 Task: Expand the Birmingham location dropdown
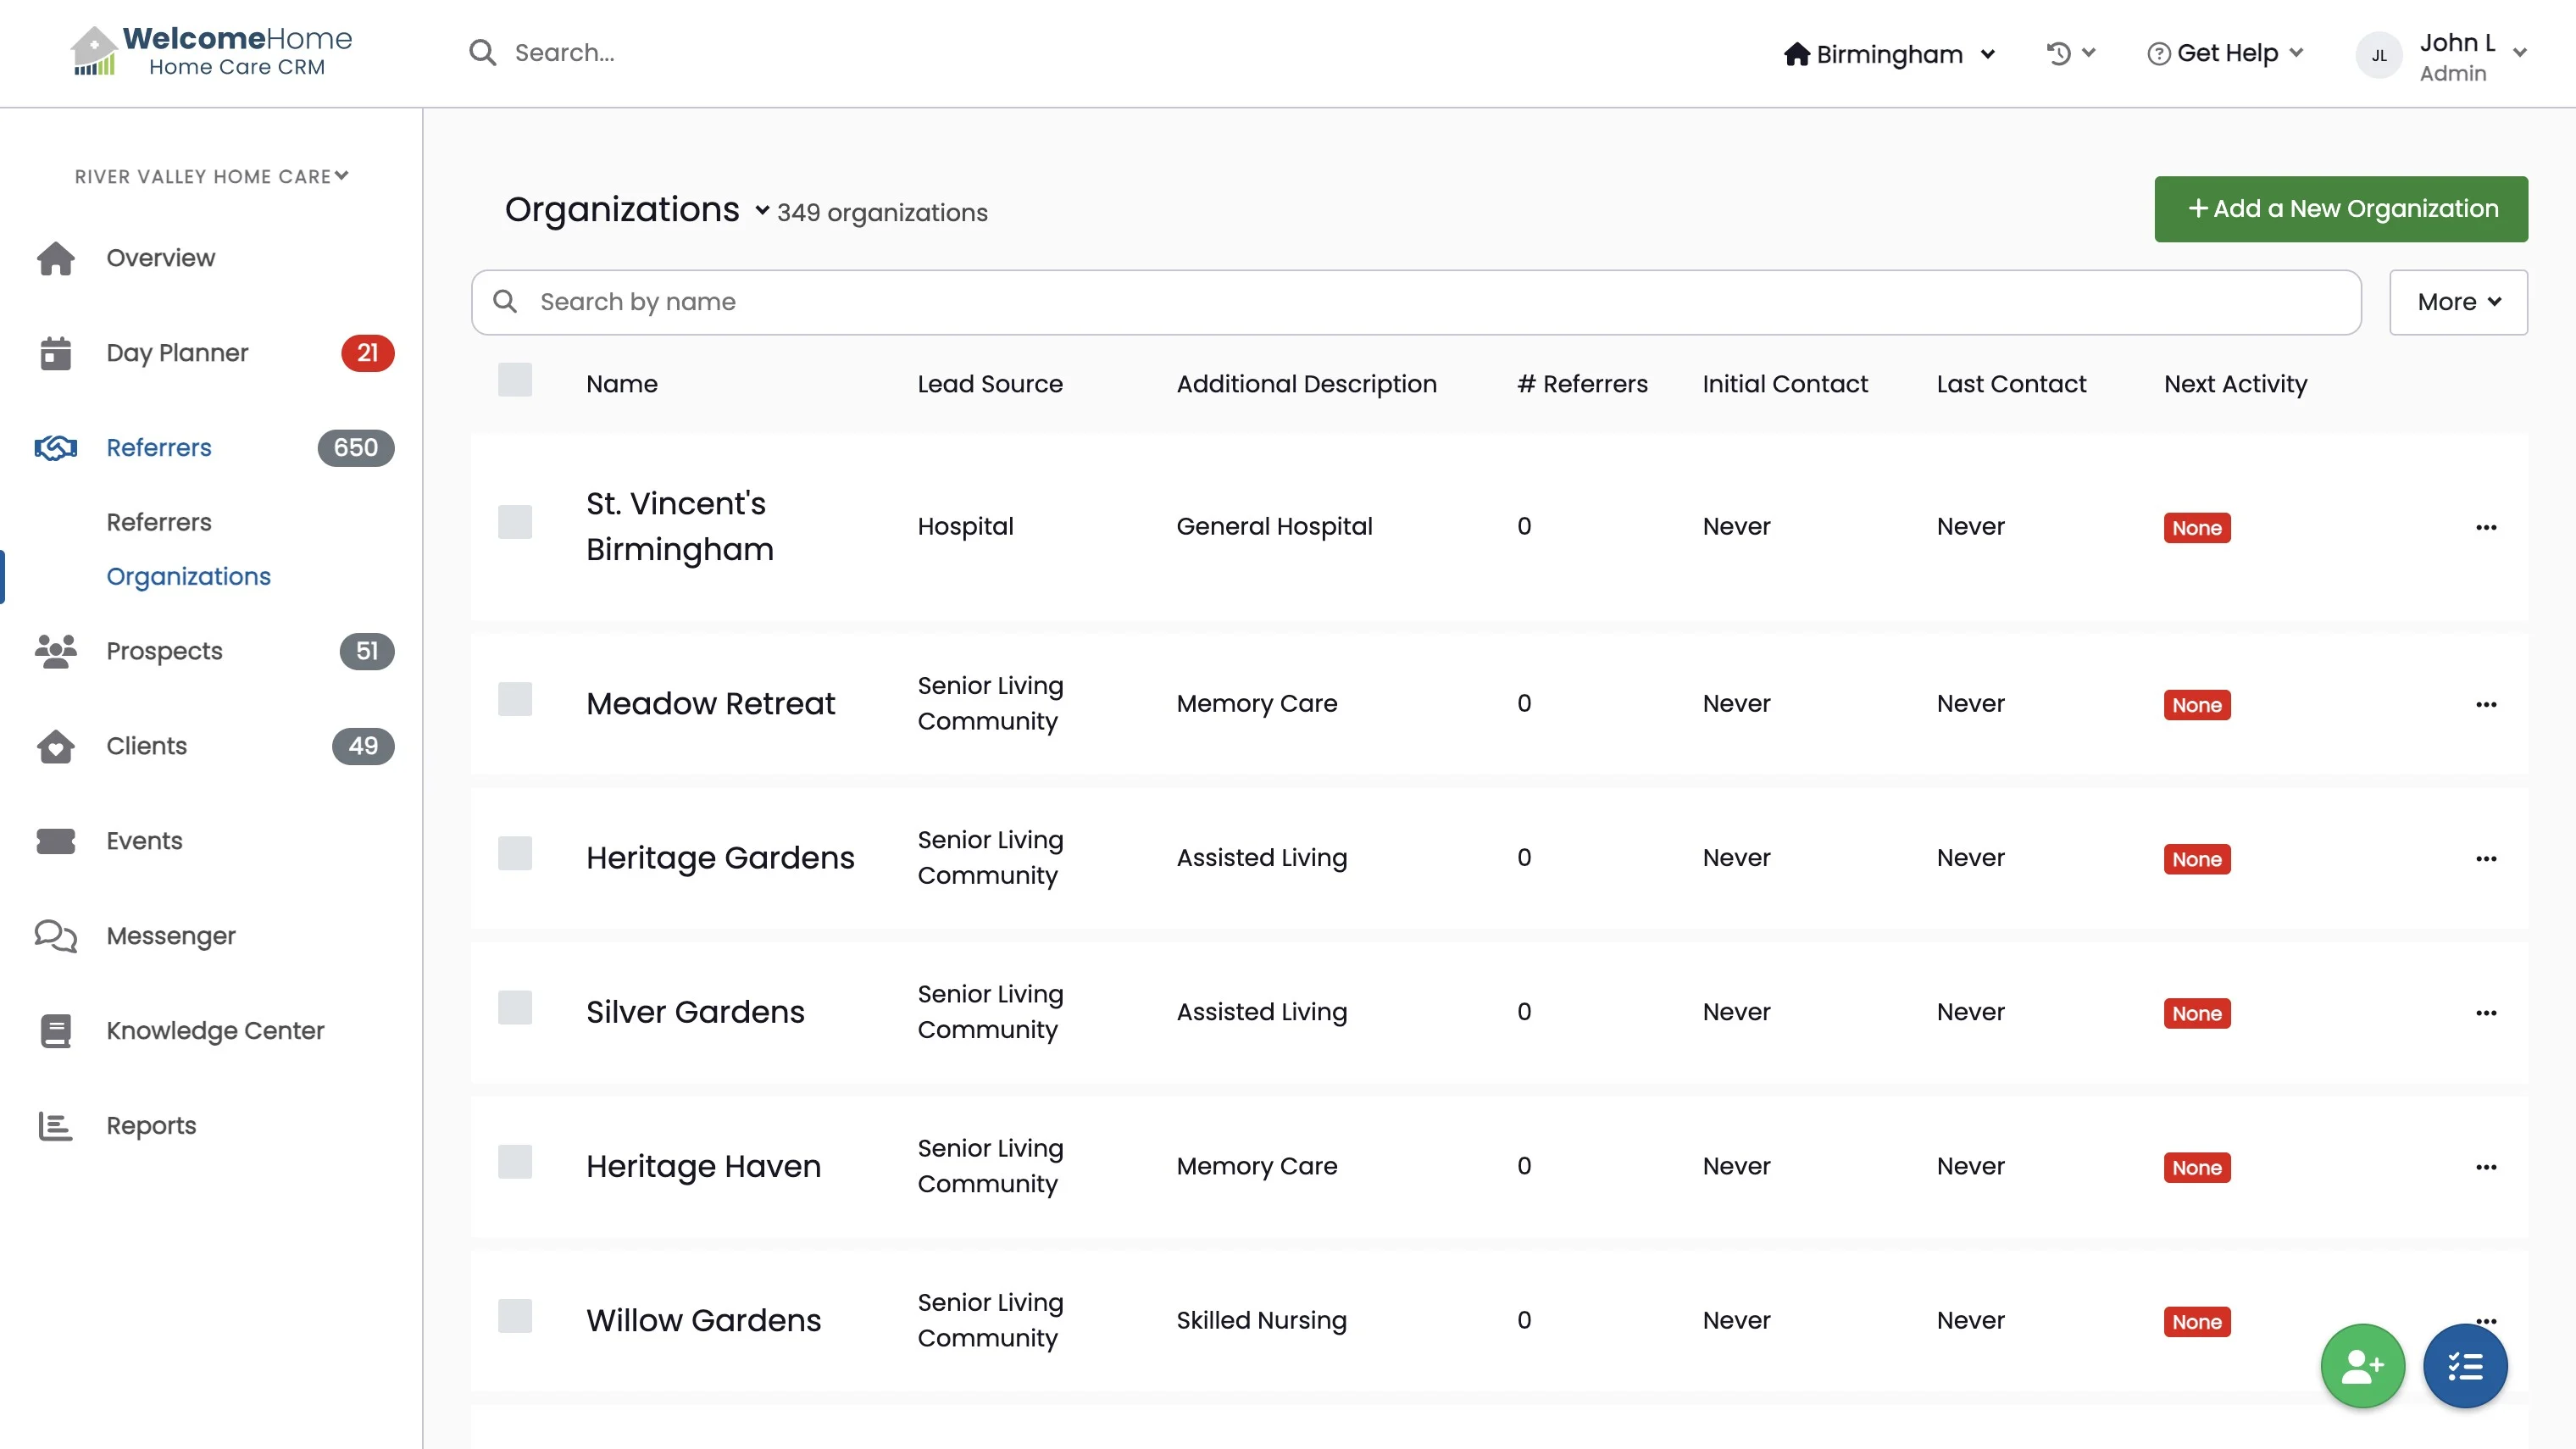click(1889, 54)
